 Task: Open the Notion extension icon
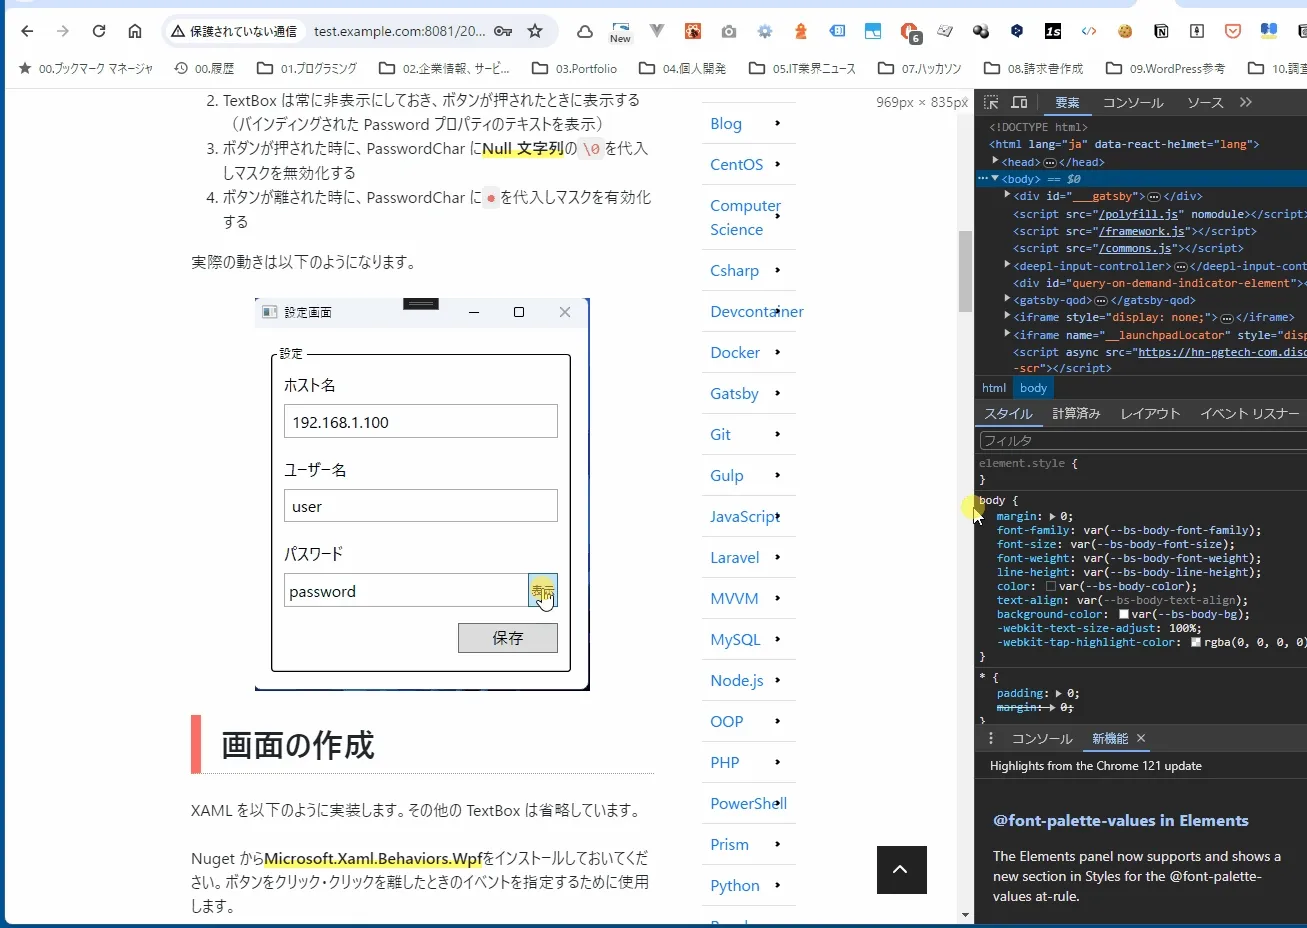pos(1161,31)
